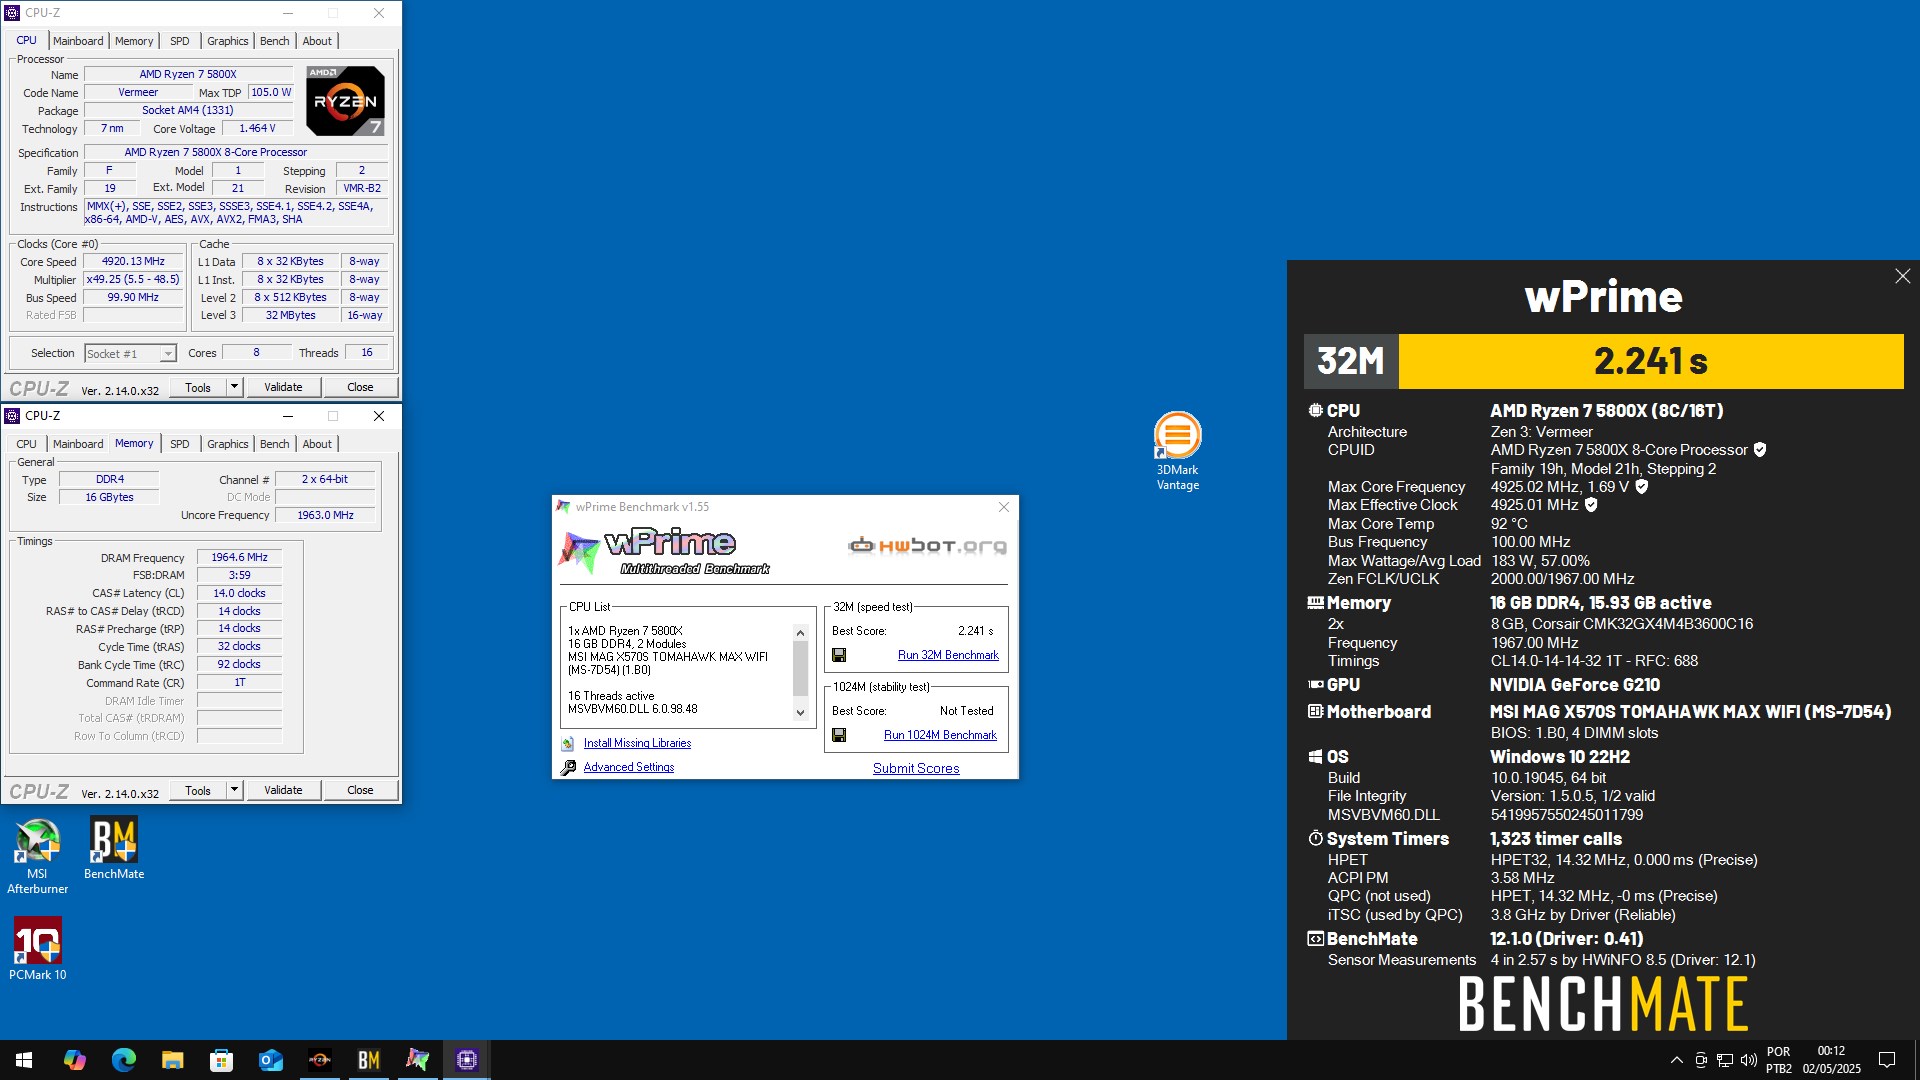1920x1080 pixels.
Task: Click Tools button in upper CPU-Z
Action: tap(198, 387)
